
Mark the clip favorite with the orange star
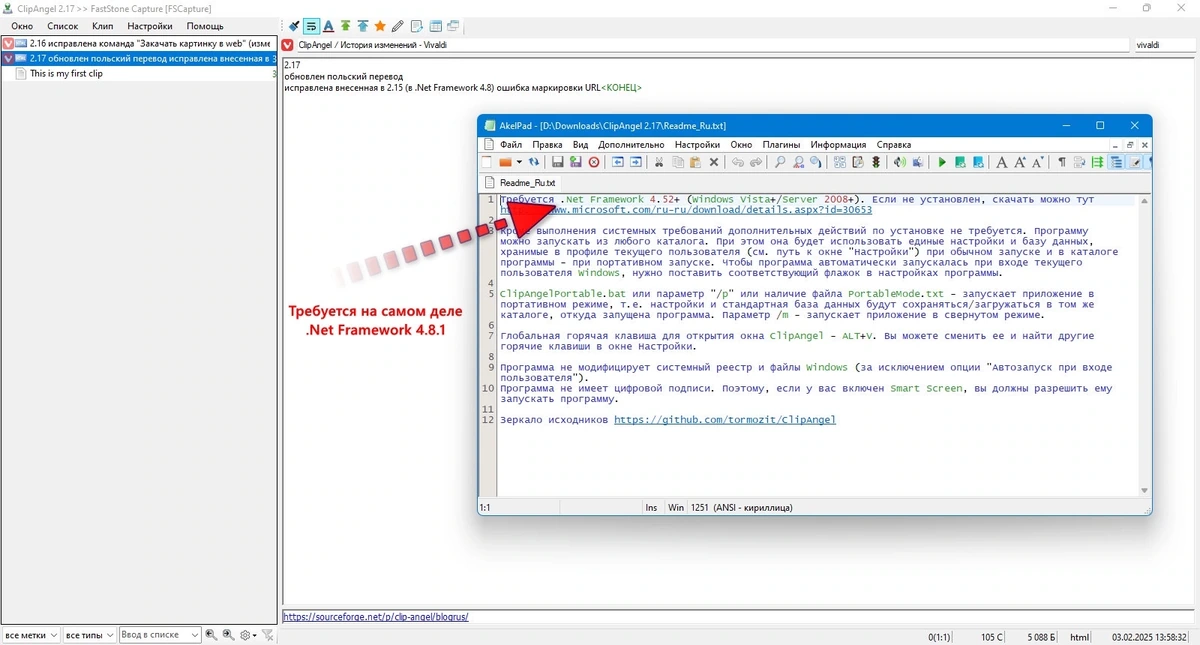[x=380, y=26]
